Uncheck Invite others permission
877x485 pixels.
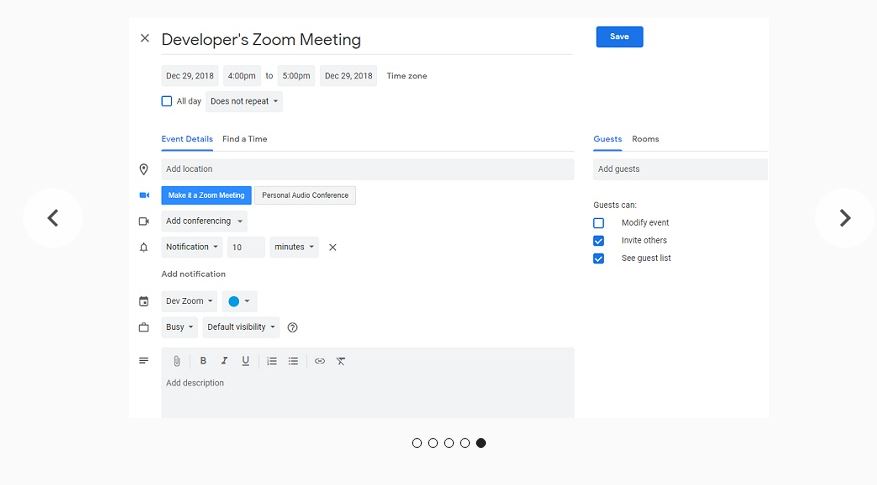pos(598,241)
